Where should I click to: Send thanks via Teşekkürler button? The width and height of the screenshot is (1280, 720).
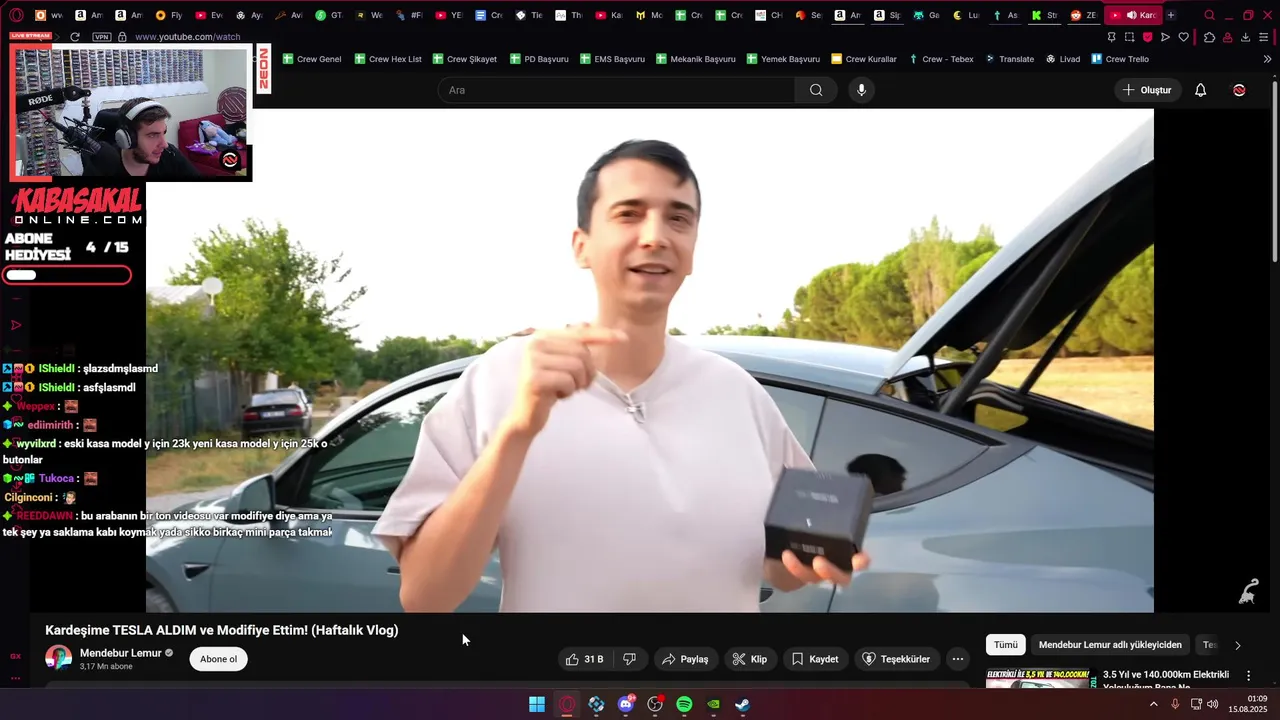coord(896,659)
